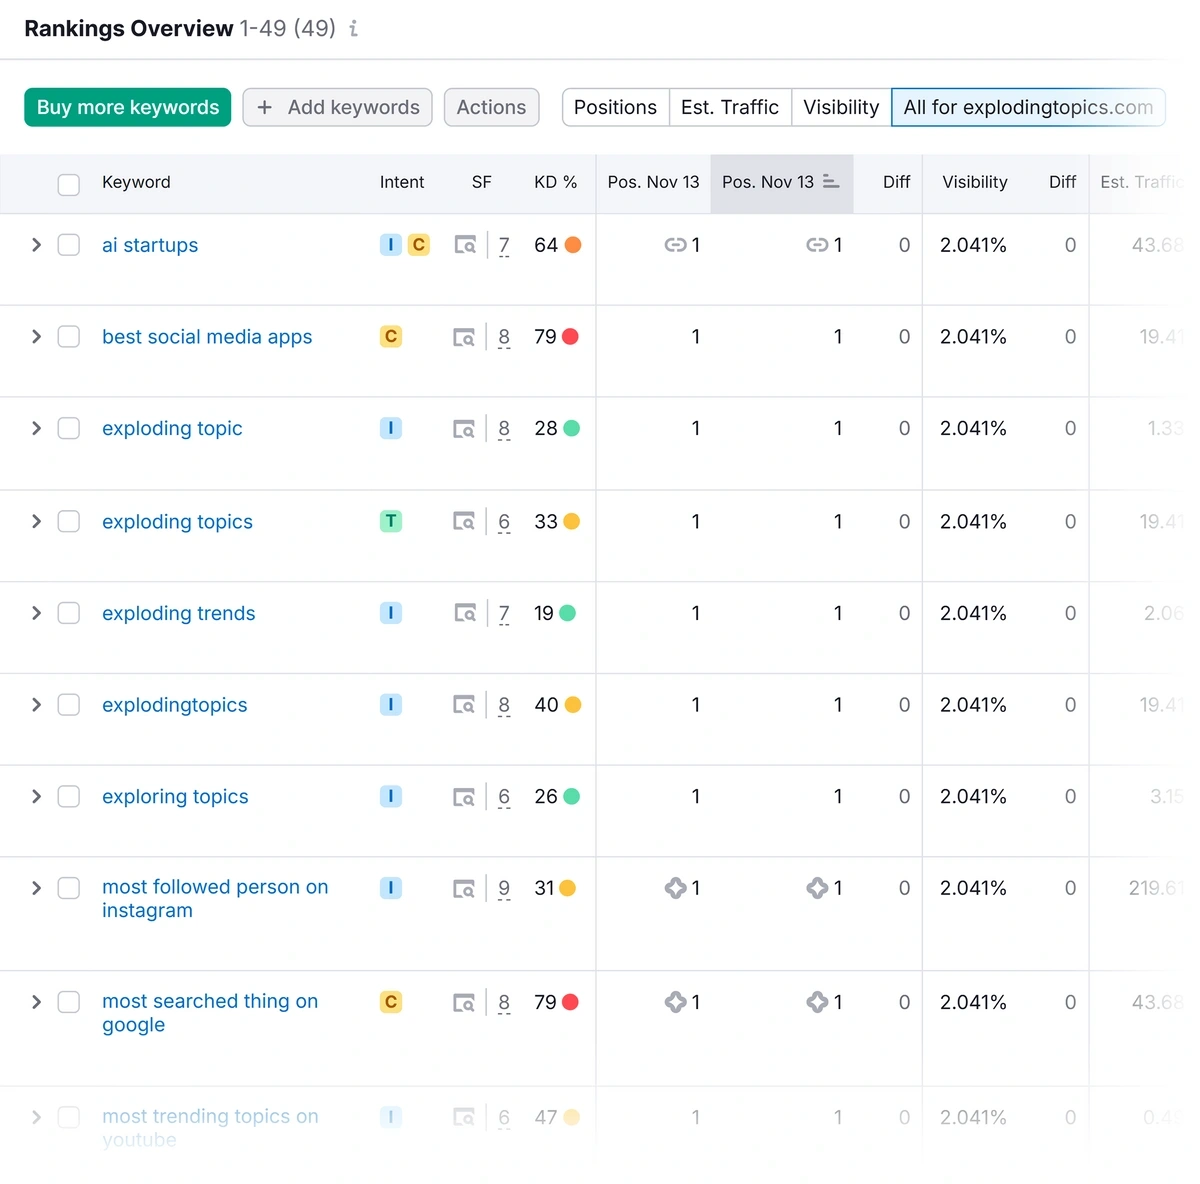Click link icon in first position column for ai startups
The width and height of the screenshot is (1200, 1184).
[x=675, y=245]
